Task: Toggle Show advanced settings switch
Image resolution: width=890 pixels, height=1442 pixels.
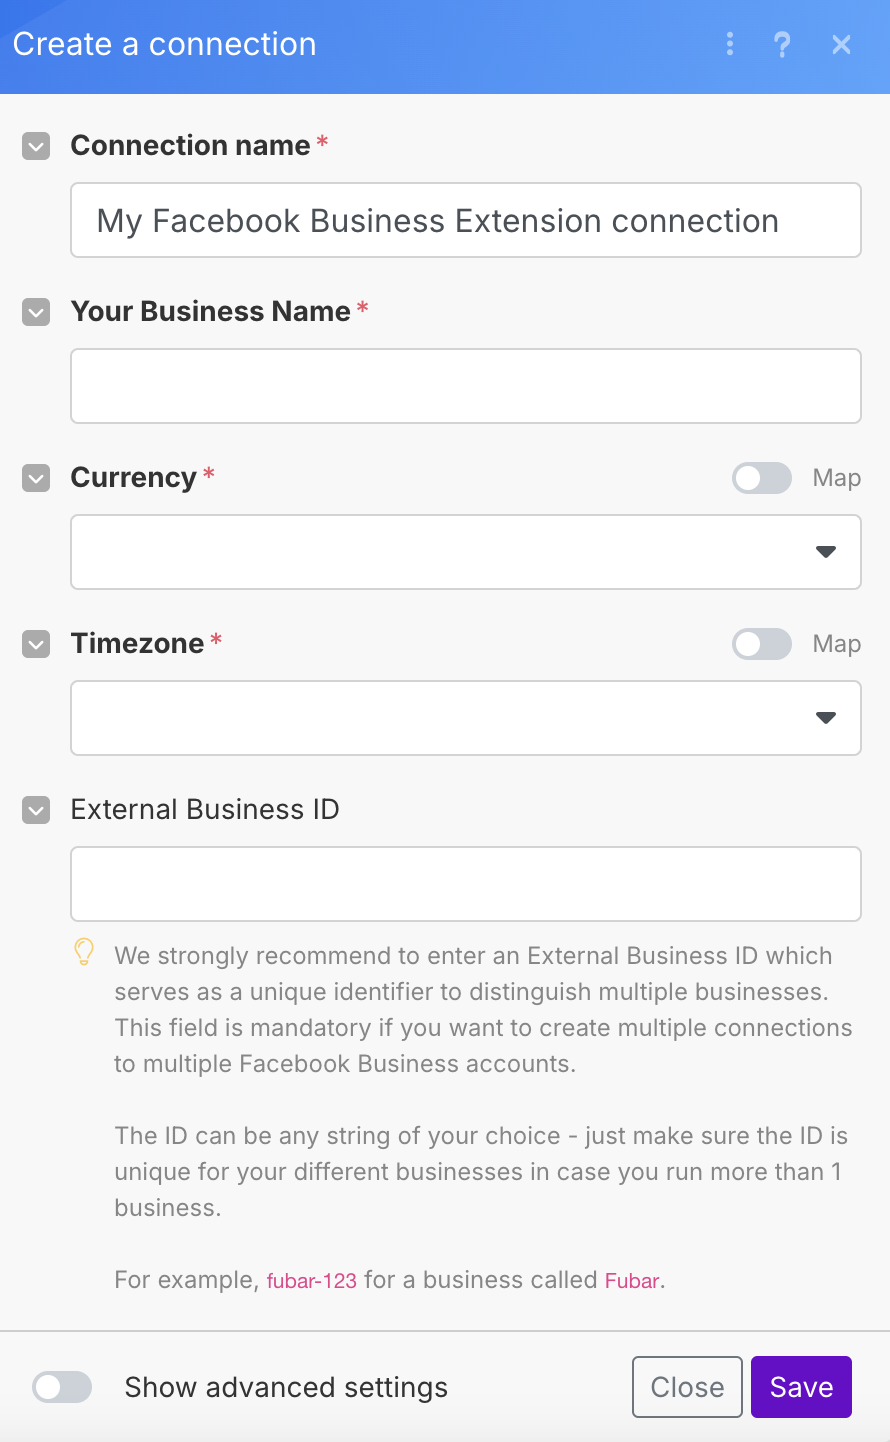Action: (62, 1387)
